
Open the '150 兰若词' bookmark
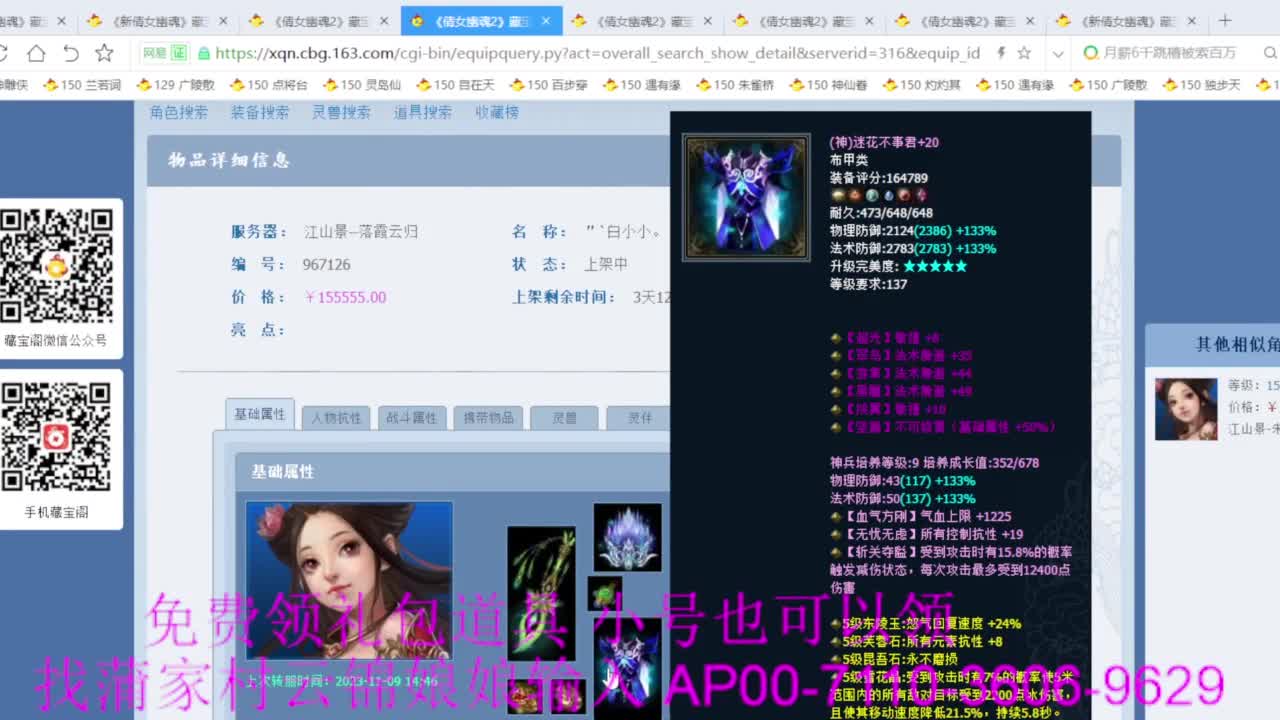82,85
